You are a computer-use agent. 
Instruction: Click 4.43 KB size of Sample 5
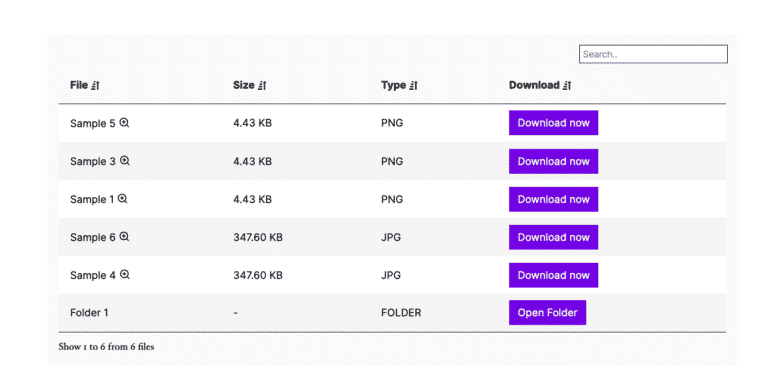[x=252, y=123]
